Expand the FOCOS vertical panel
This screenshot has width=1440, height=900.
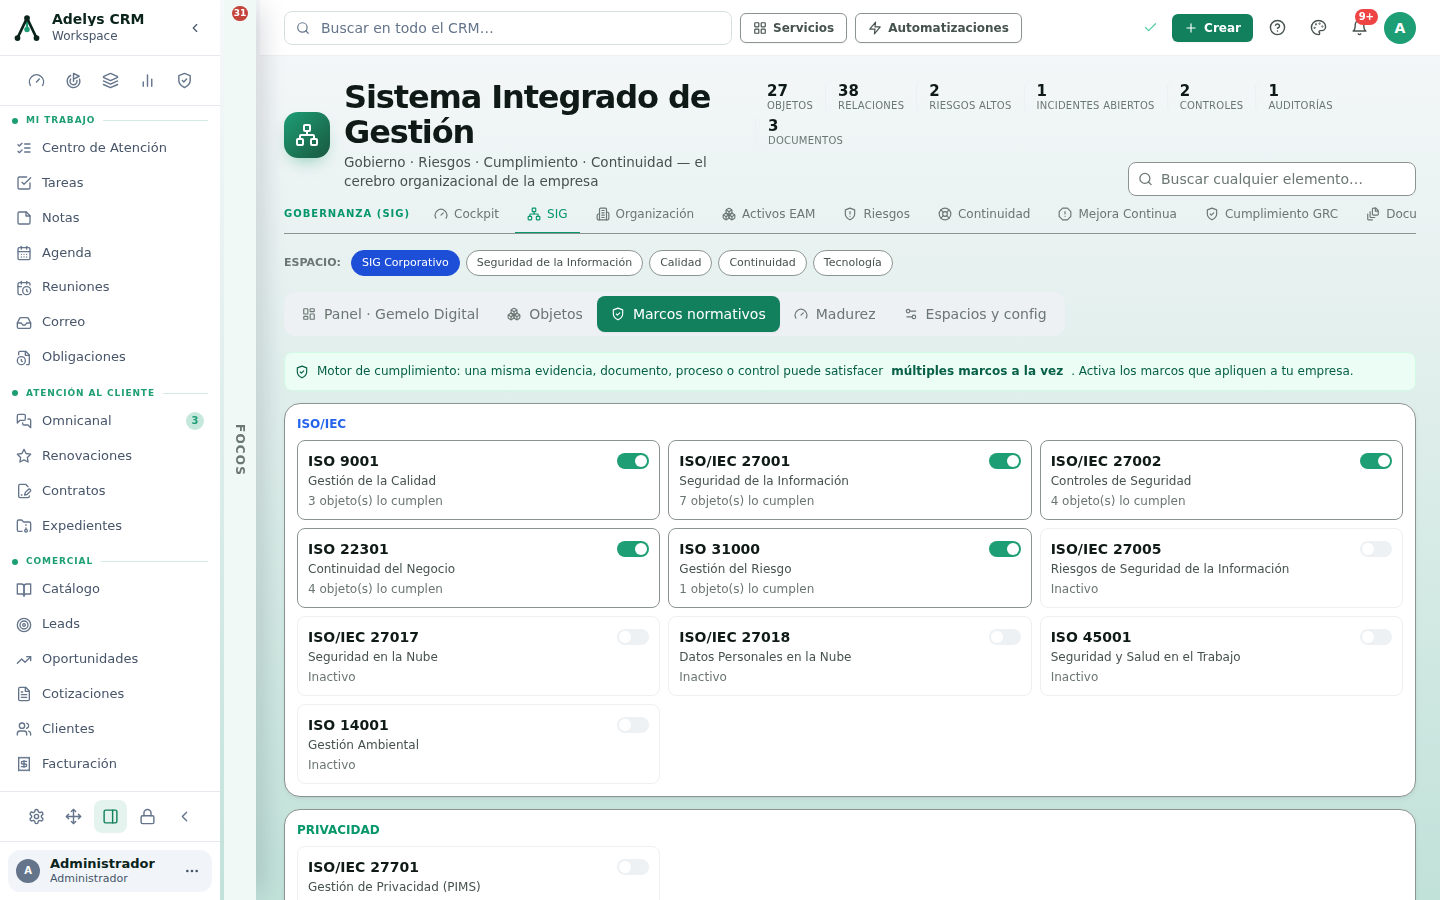pos(240,450)
